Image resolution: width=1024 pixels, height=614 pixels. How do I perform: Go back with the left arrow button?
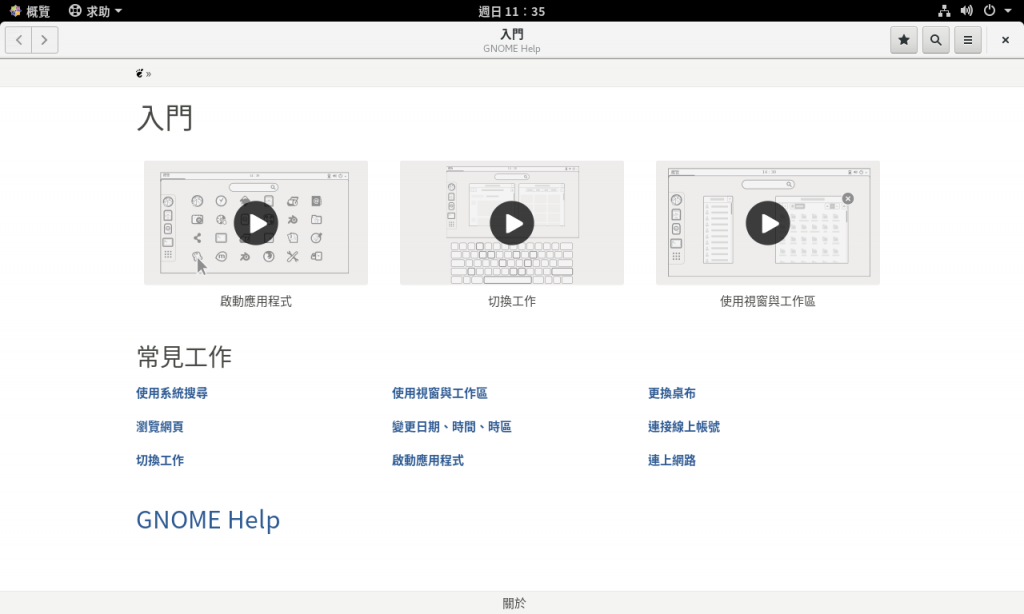[x=19, y=40]
